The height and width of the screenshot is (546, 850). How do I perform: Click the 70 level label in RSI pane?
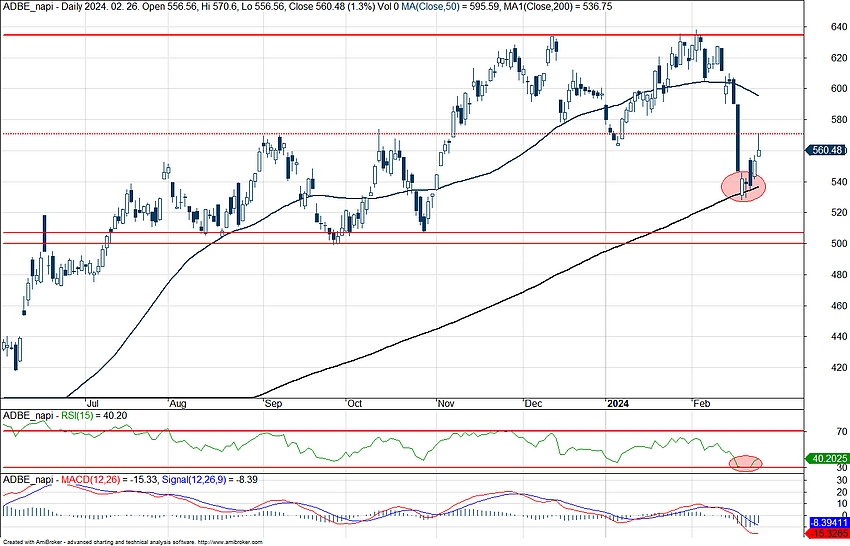click(x=842, y=432)
